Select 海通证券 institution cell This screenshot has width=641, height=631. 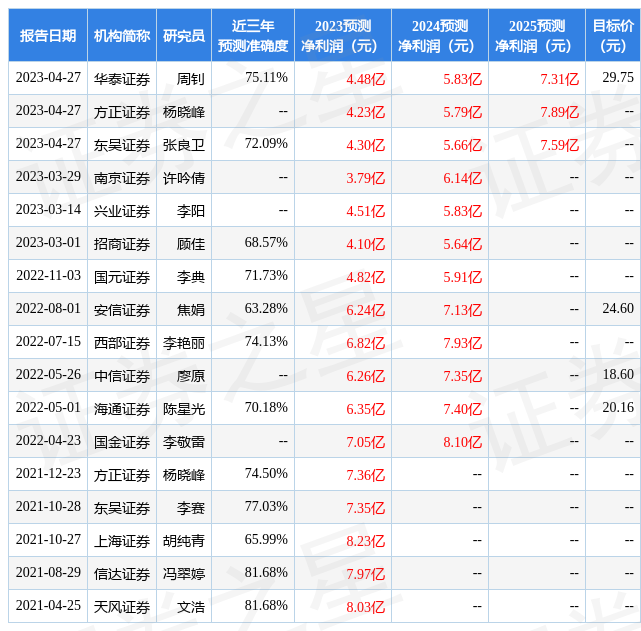click(122, 409)
